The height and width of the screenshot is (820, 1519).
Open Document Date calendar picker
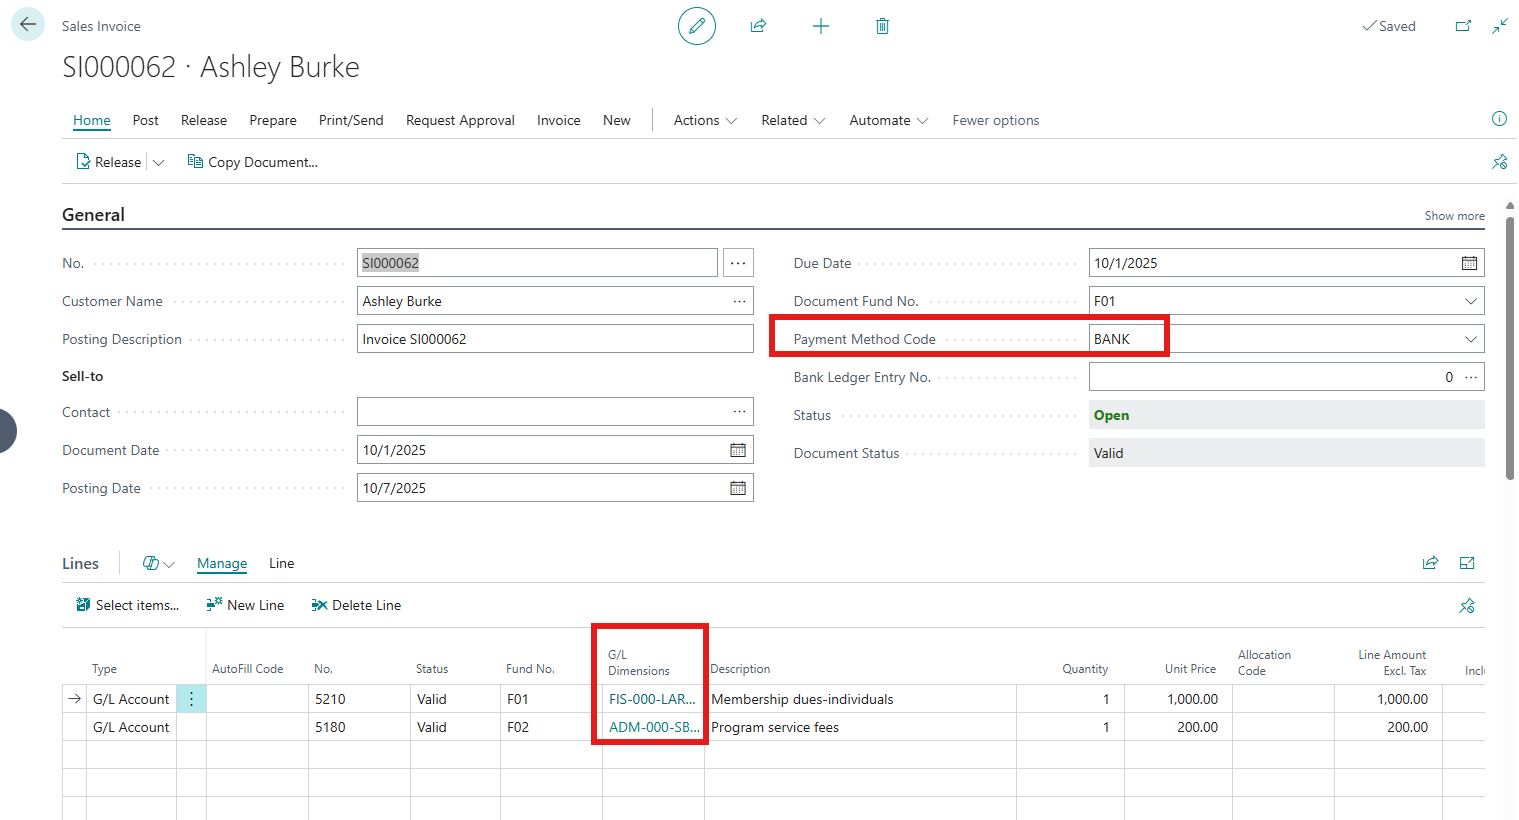click(738, 450)
